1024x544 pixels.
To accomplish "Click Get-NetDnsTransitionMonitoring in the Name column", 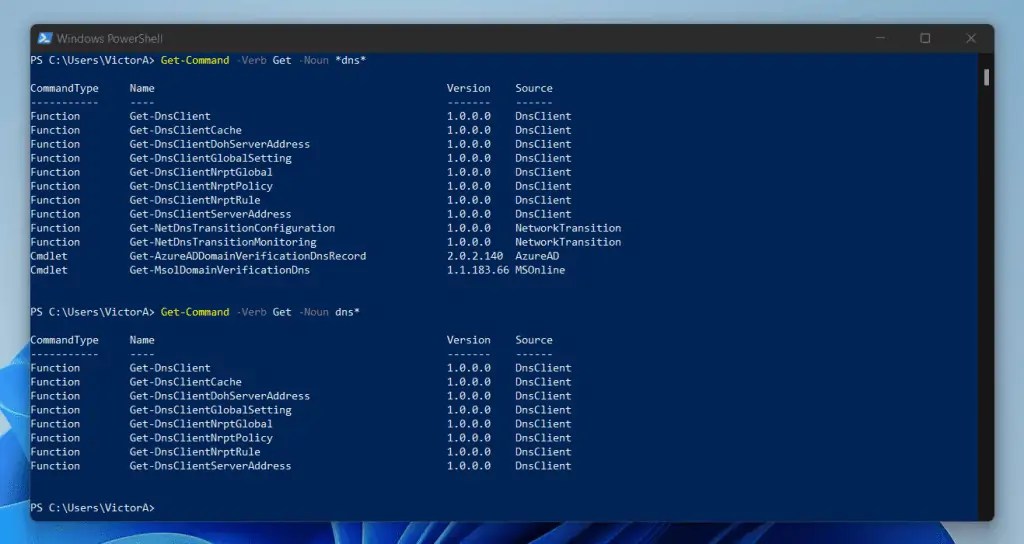I will [223, 242].
